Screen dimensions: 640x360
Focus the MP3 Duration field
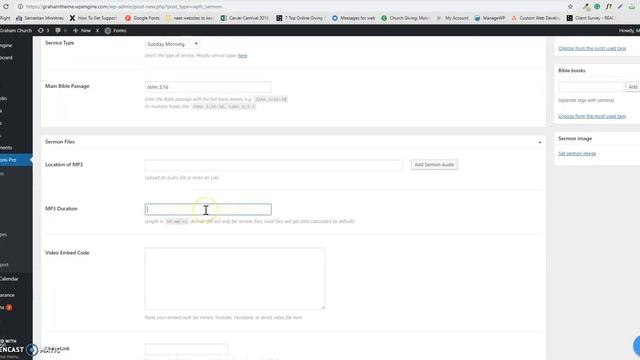point(208,209)
